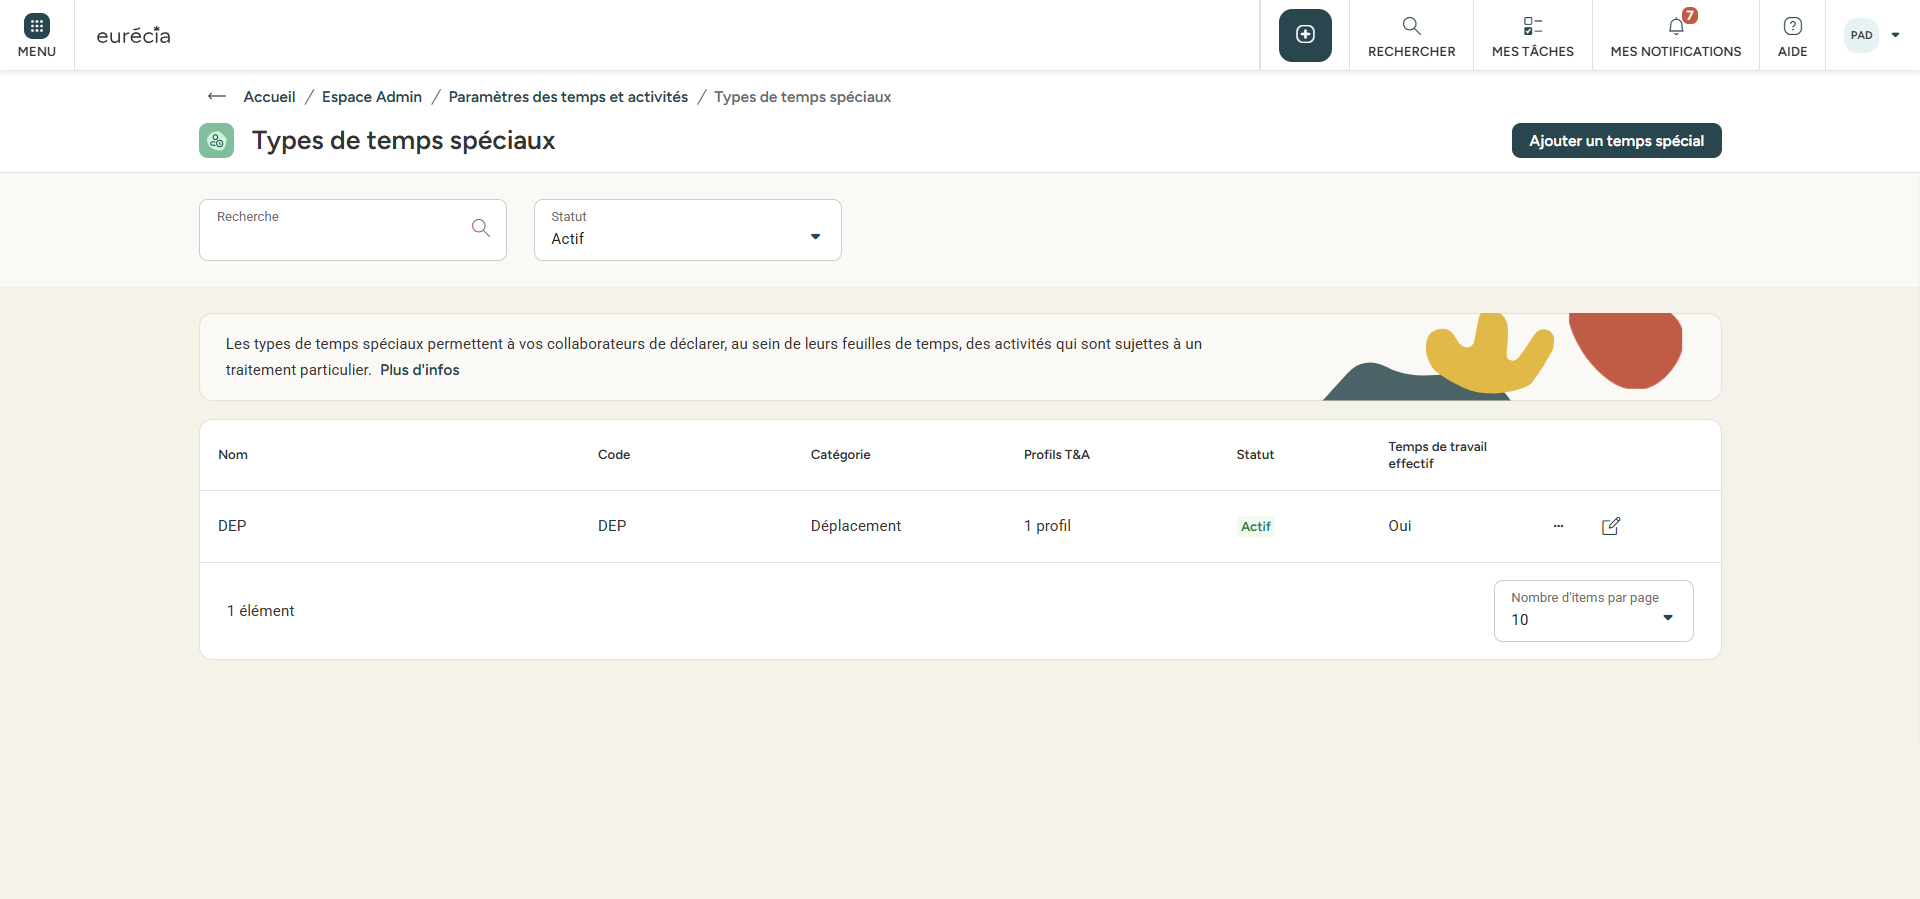The width and height of the screenshot is (1920, 899).
Task: Click the back arrow in breadcrumb
Action: coord(217,97)
